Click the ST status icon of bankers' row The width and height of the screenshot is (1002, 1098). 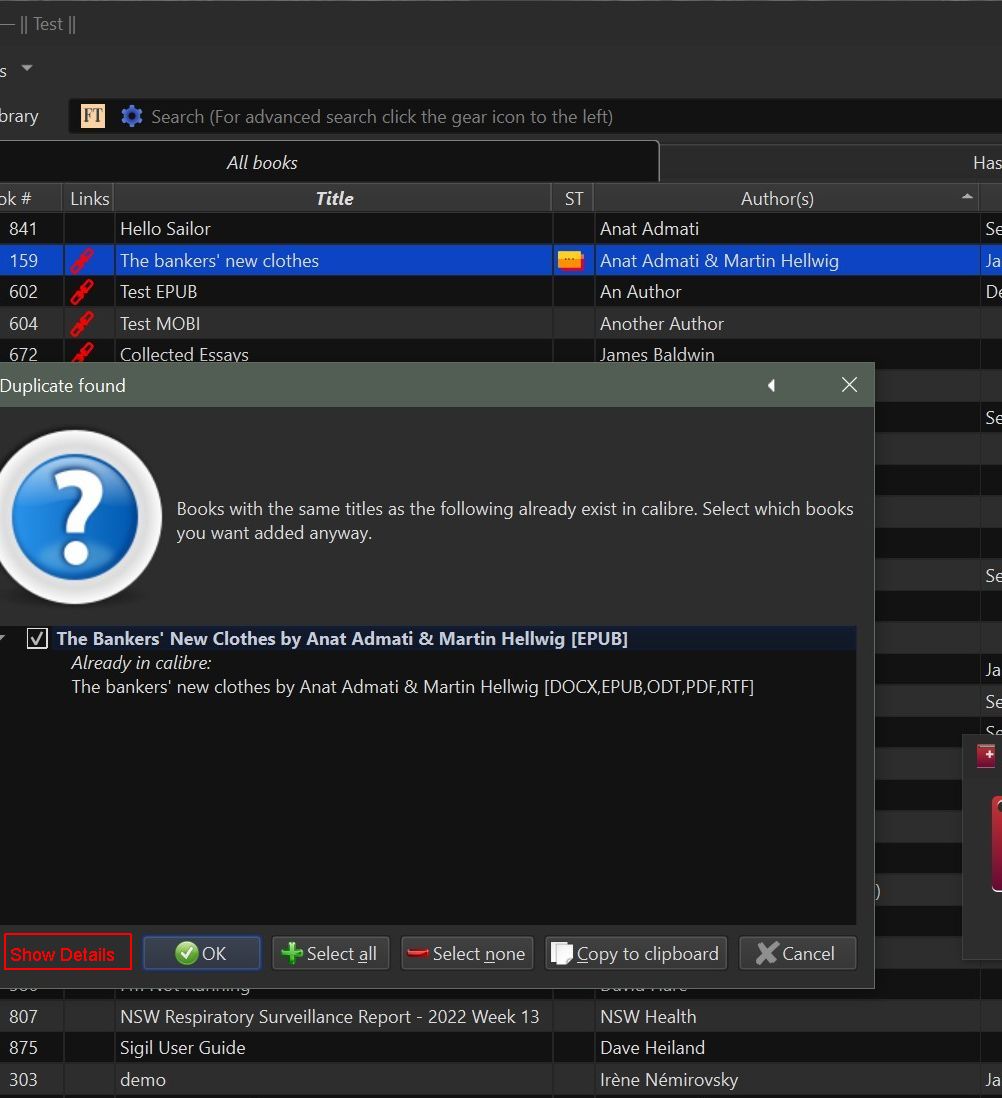[x=571, y=260]
